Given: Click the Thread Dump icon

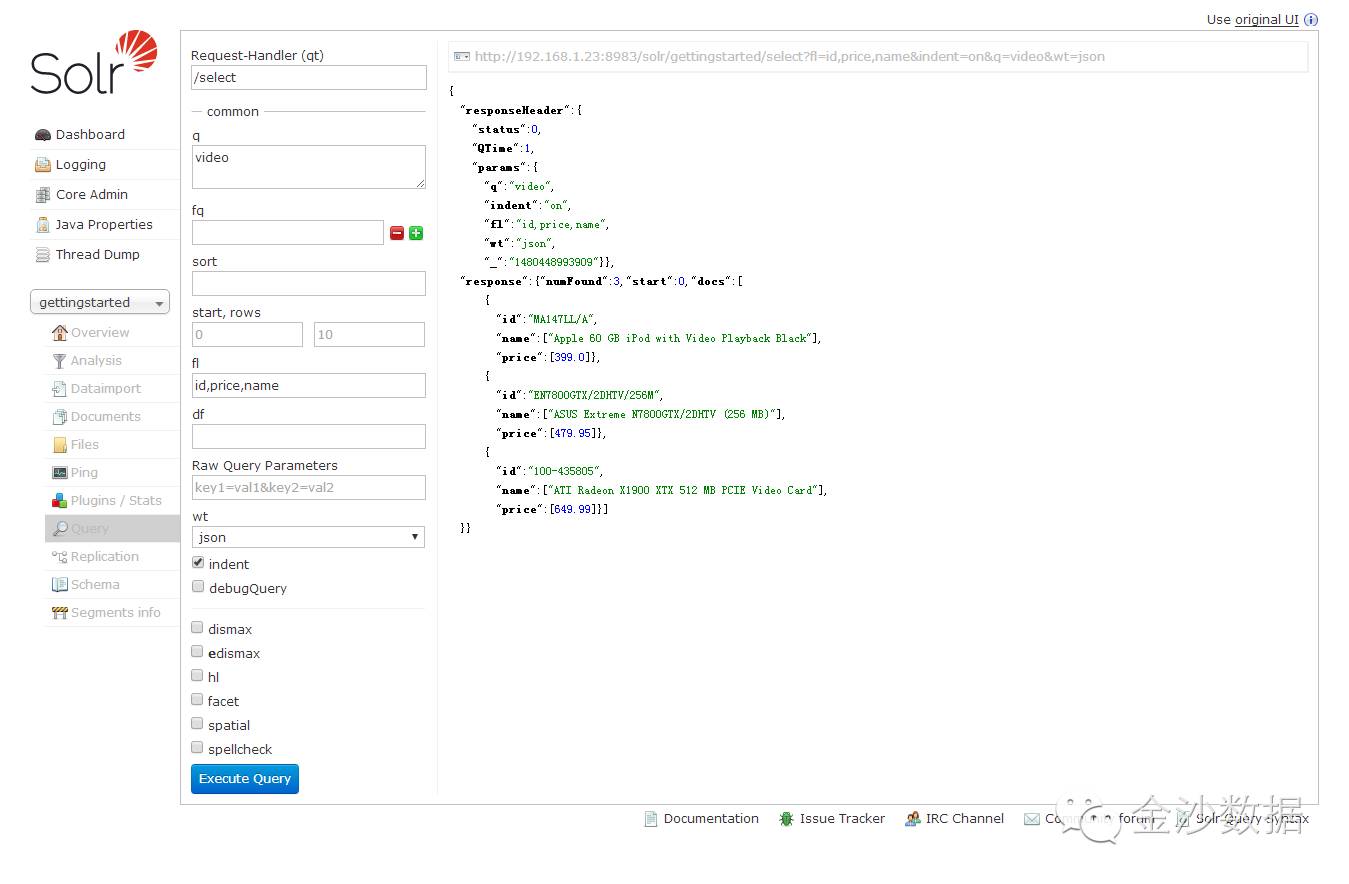Looking at the screenshot, I should pyautogui.click(x=42, y=255).
